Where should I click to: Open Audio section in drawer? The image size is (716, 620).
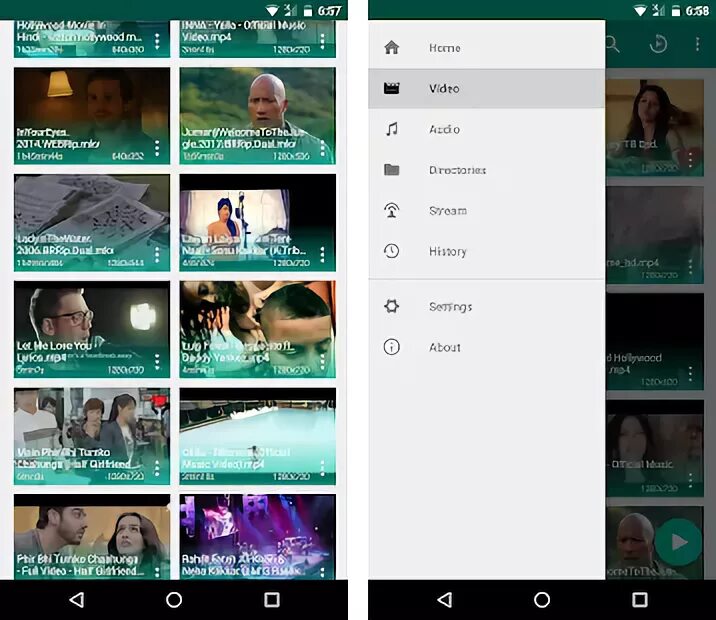tap(486, 129)
